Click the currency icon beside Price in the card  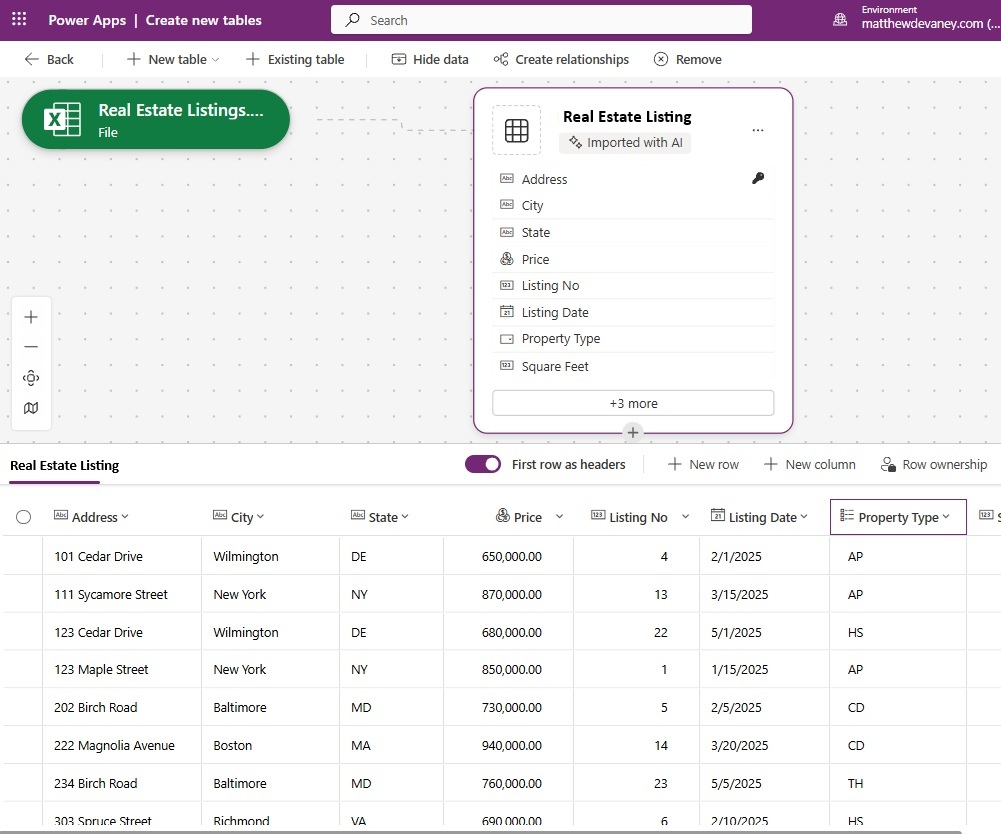pyautogui.click(x=507, y=259)
